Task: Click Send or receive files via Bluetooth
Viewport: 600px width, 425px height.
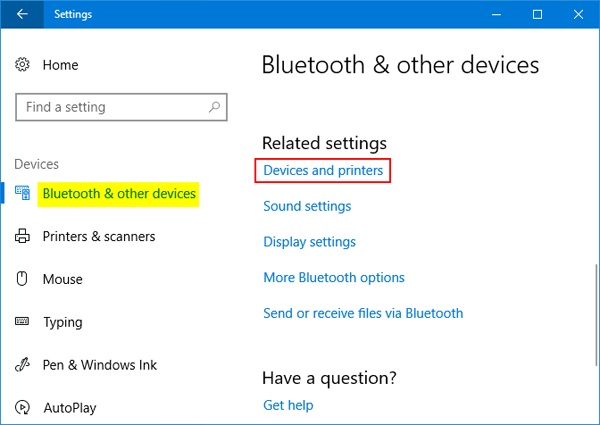Action: [x=363, y=313]
